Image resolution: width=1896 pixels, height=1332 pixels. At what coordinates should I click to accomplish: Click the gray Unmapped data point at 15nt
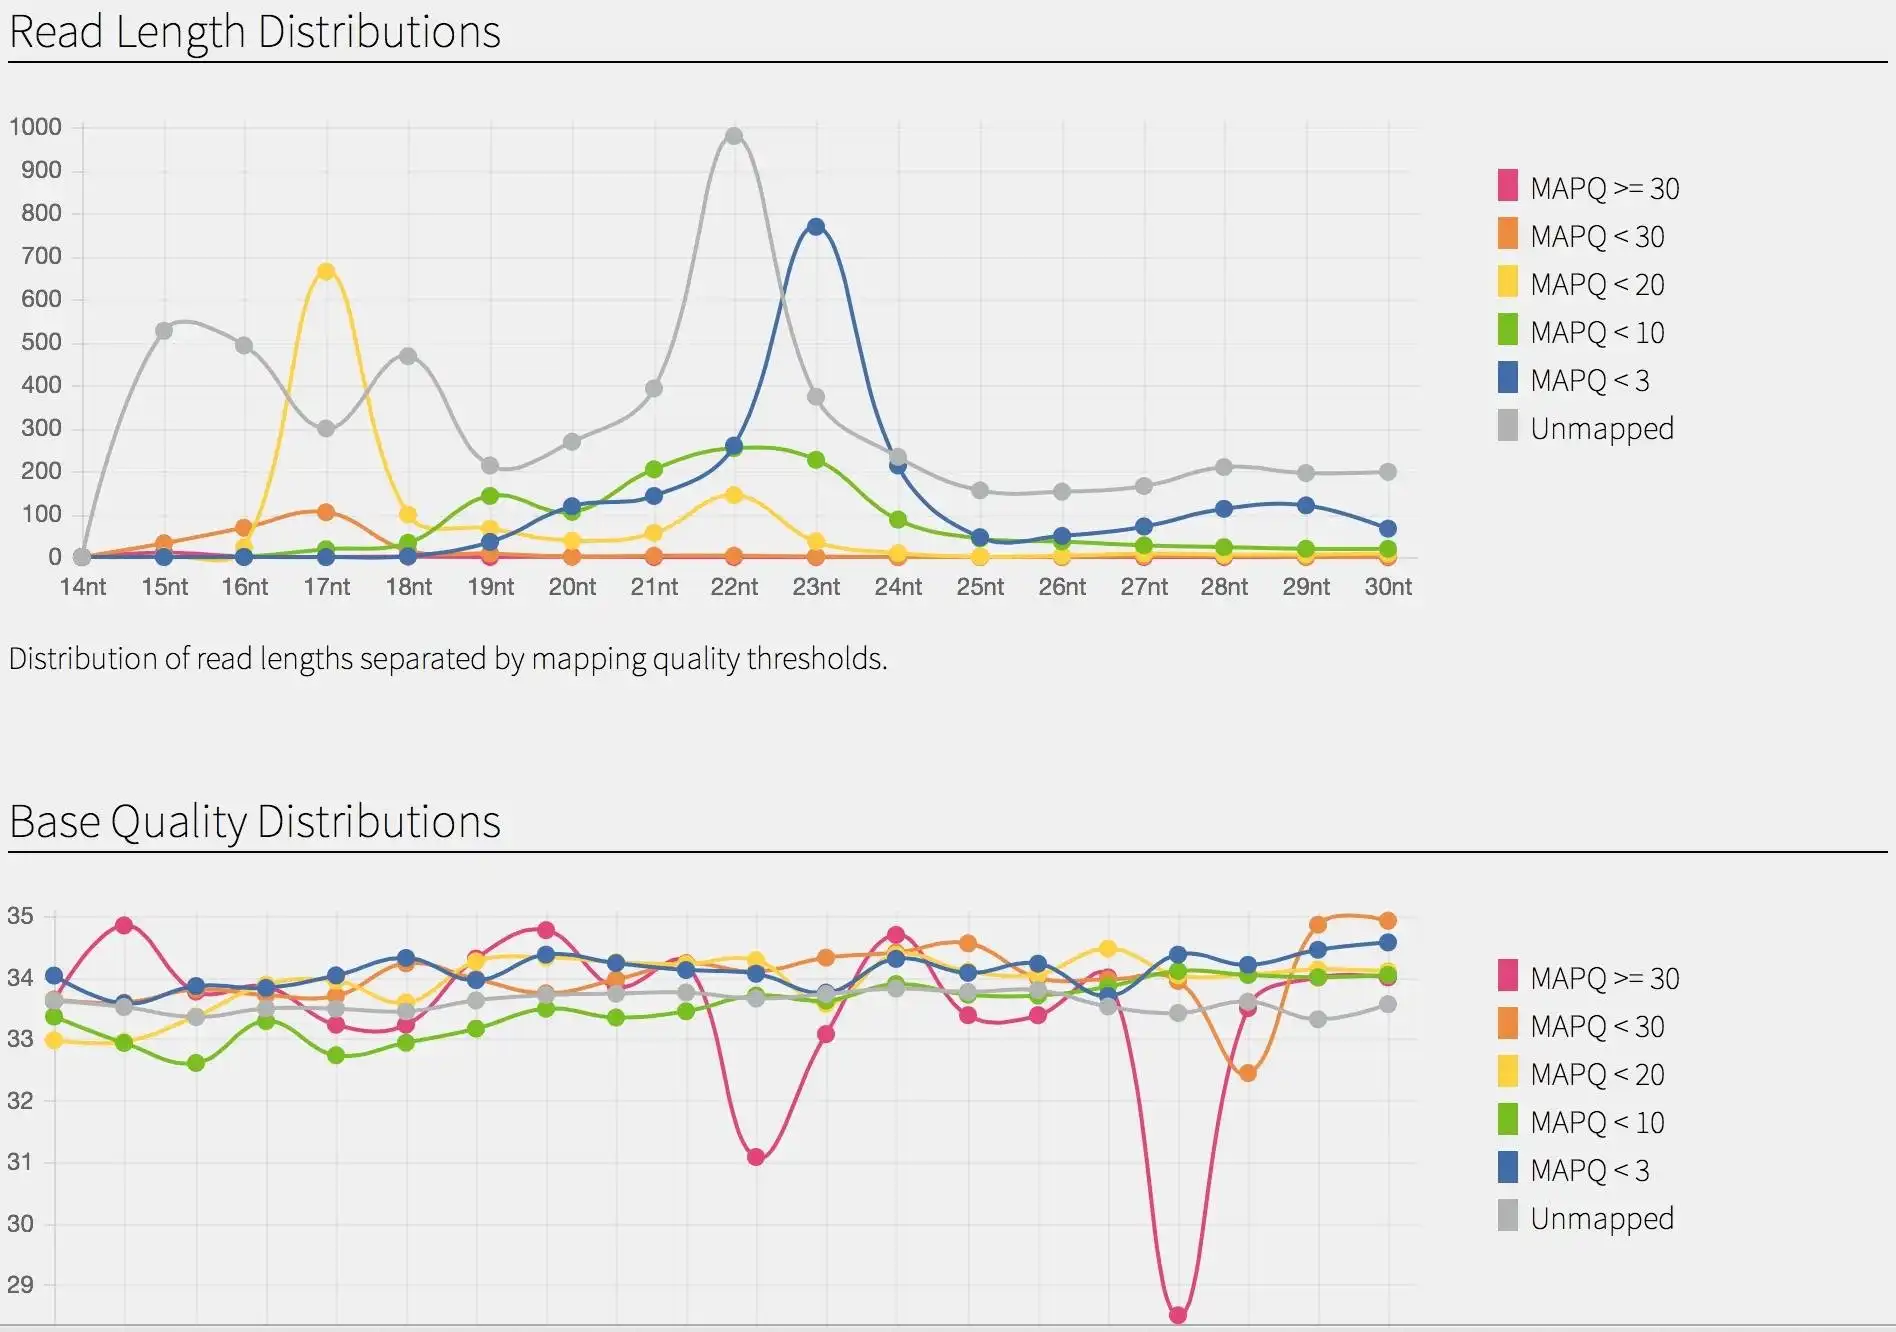pyautogui.click(x=164, y=331)
